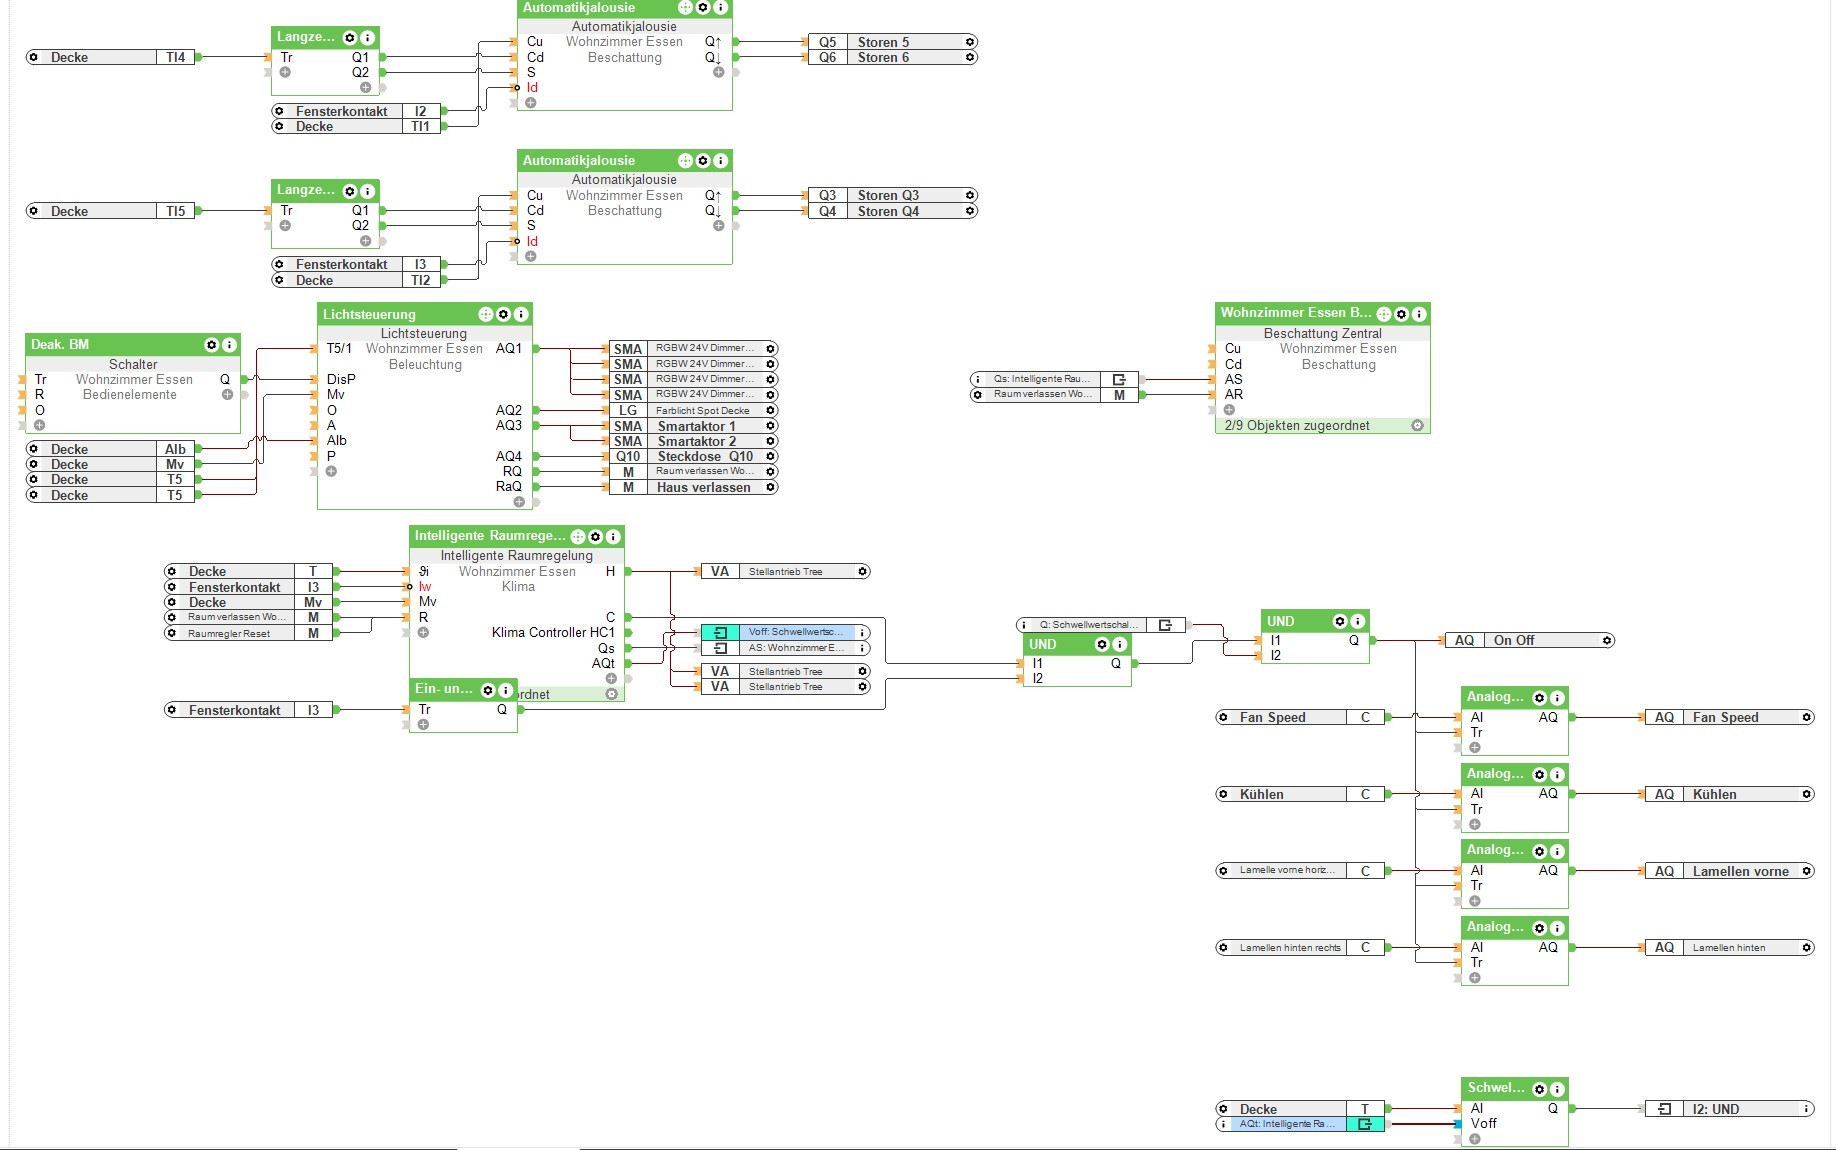The width and height of the screenshot is (1836, 1150).
Task: Select the Haus verlassen memory flag output
Action: 693,488
